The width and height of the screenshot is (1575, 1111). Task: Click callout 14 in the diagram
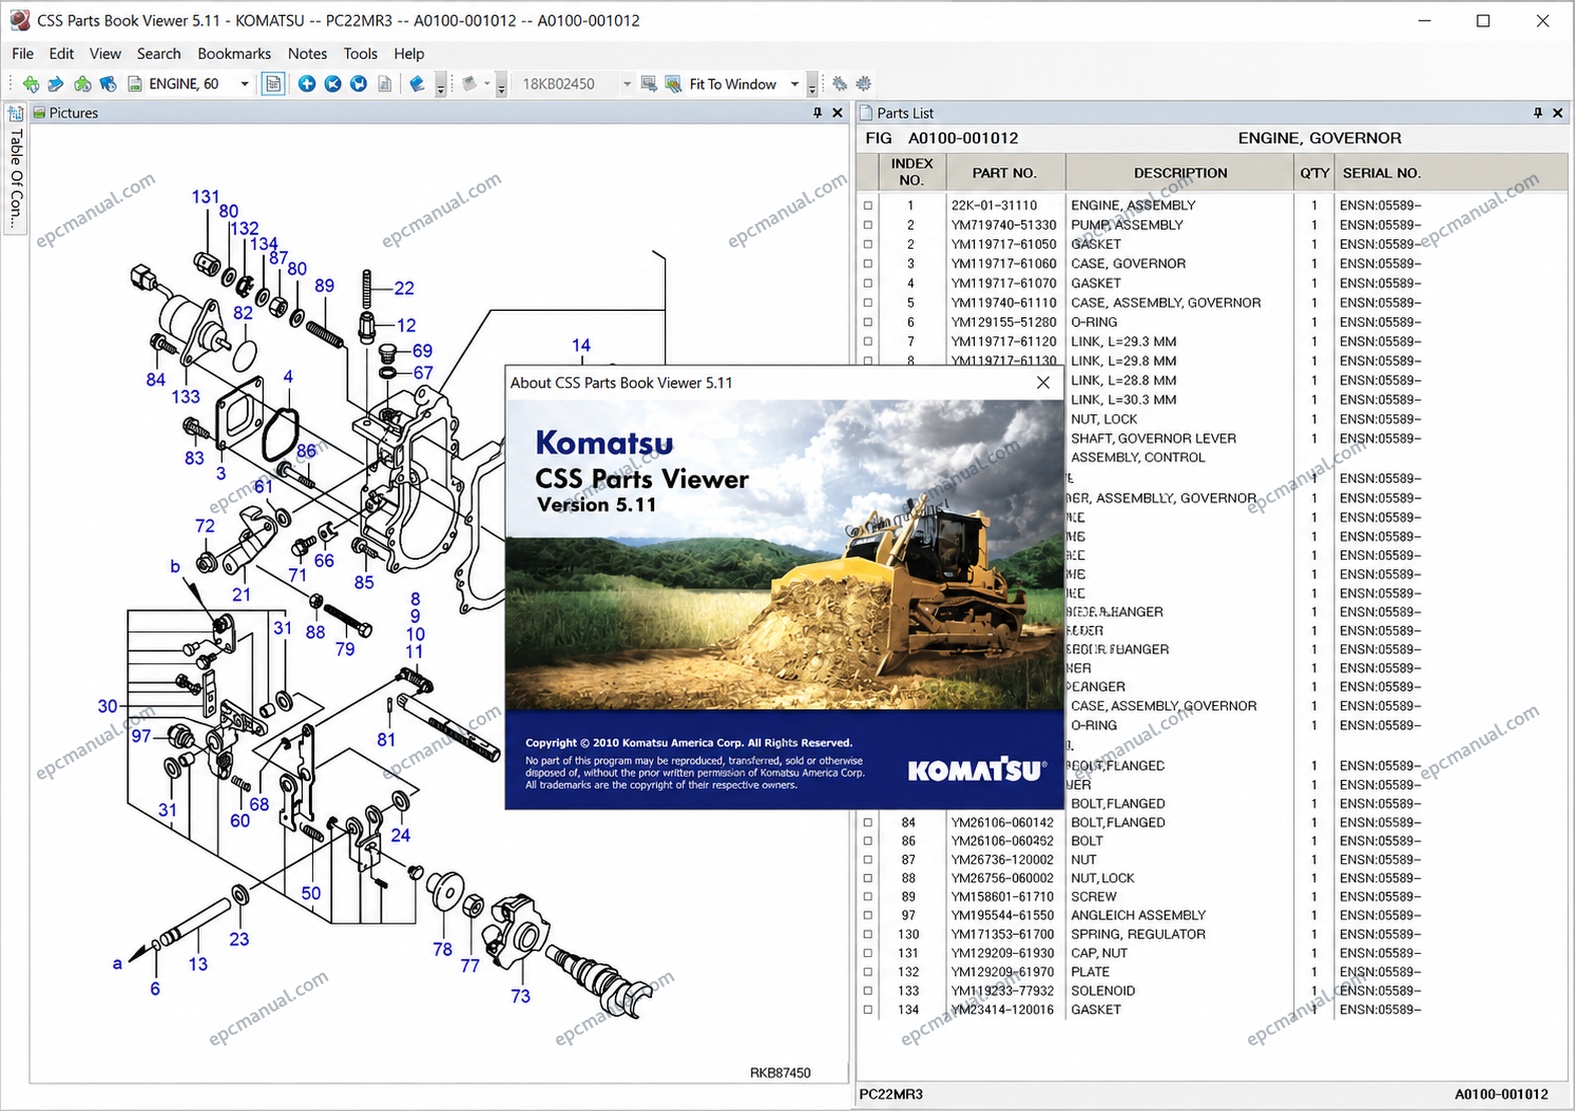[581, 345]
